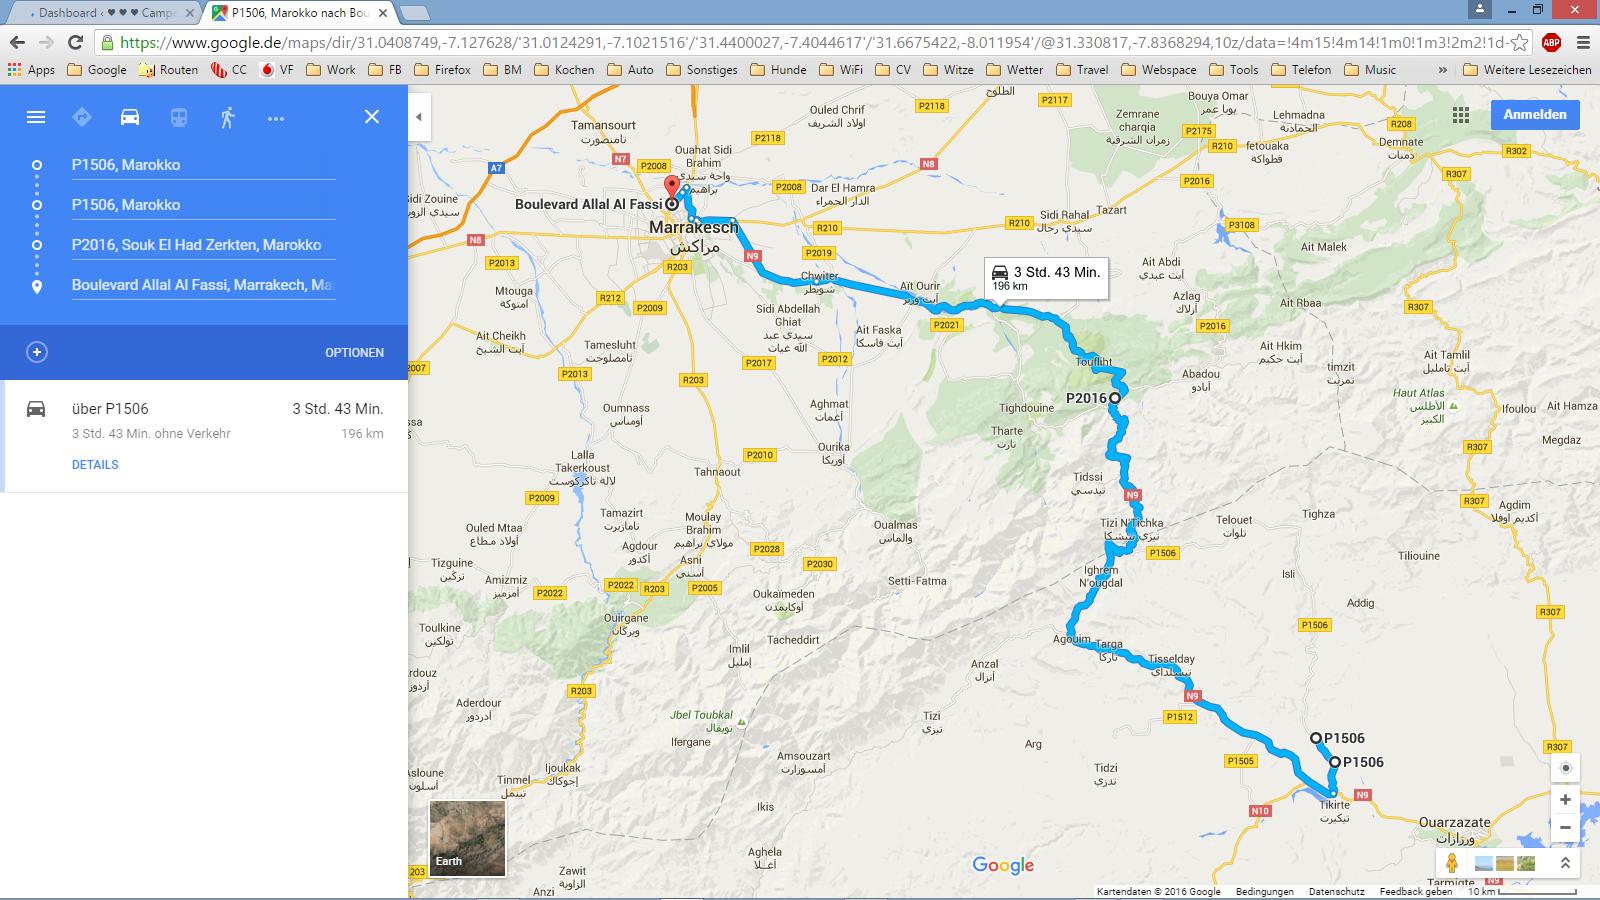Select Street View pegman icon
The width and height of the screenshot is (1600, 900).
[x=1452, y=863]
